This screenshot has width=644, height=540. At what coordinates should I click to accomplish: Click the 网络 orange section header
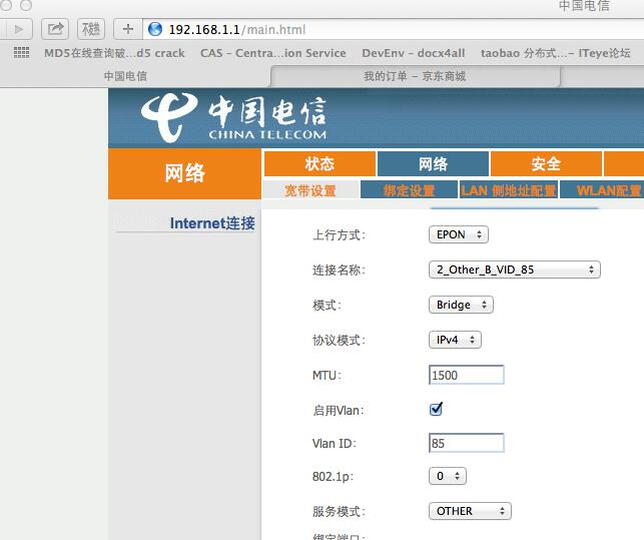(184, 174)
